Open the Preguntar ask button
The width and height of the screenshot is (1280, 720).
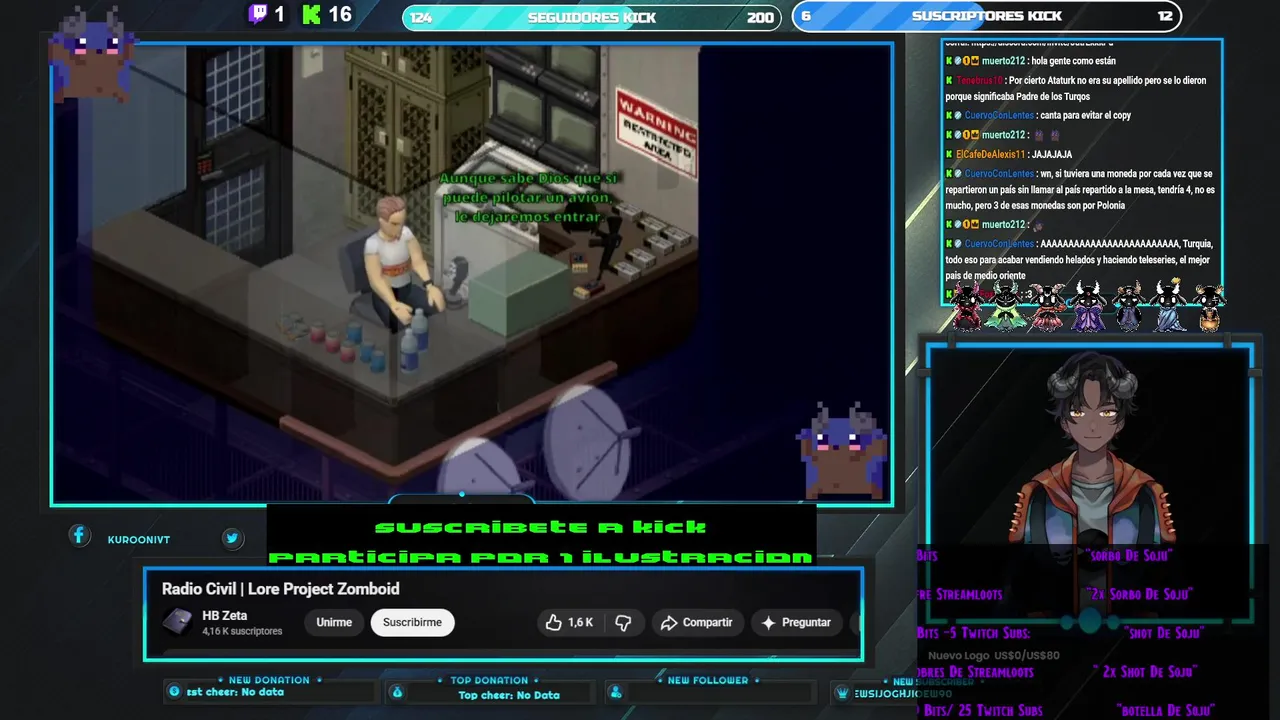796,622
